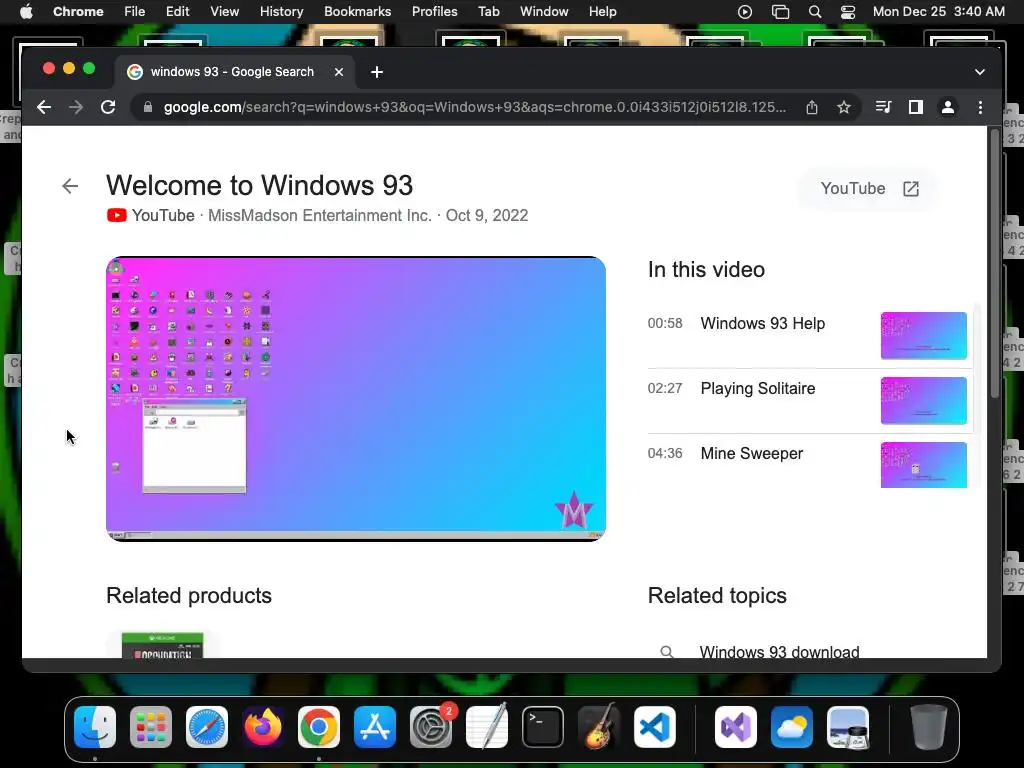The width and height of the screenshot is (1024, 768).
Task: Click the browser forward arrow
Action: (x=76, y=107)
